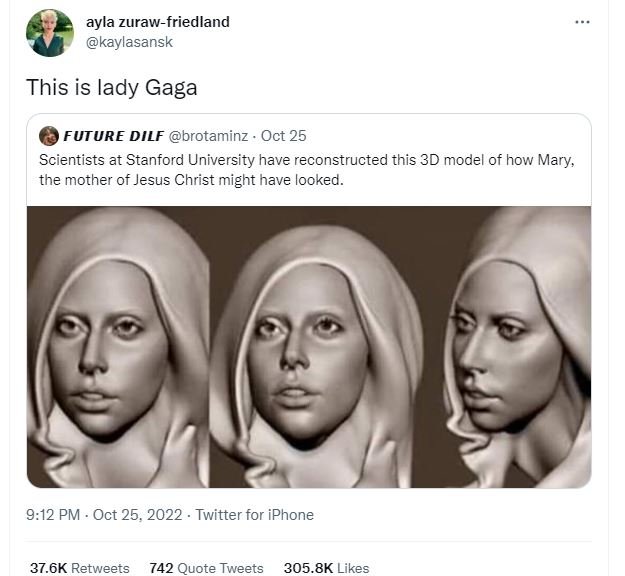The image size is (625, 576).
Task: Click the @kaylasansk handle
Action: [142, 42]
